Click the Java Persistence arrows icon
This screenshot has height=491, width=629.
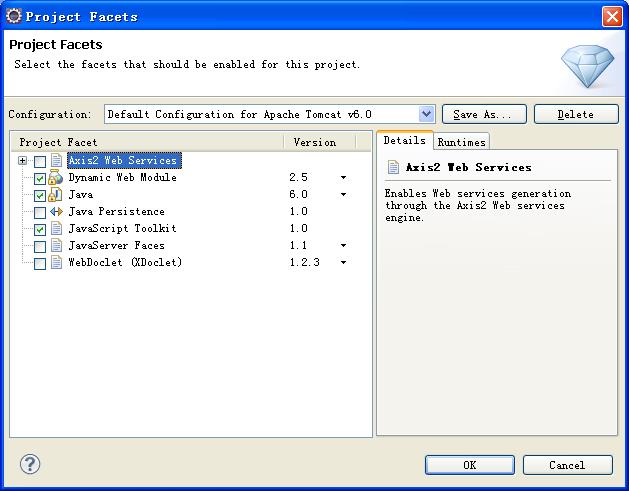56,211
